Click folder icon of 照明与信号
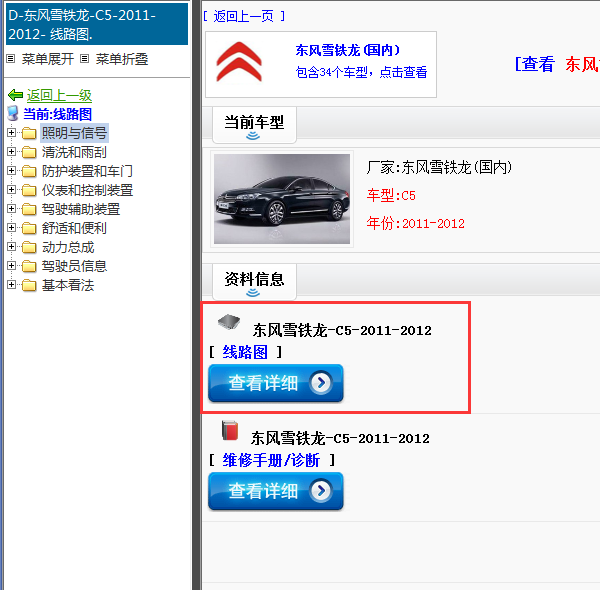The height and width of the screenshot is (590, 600). [x=29, y=133]
